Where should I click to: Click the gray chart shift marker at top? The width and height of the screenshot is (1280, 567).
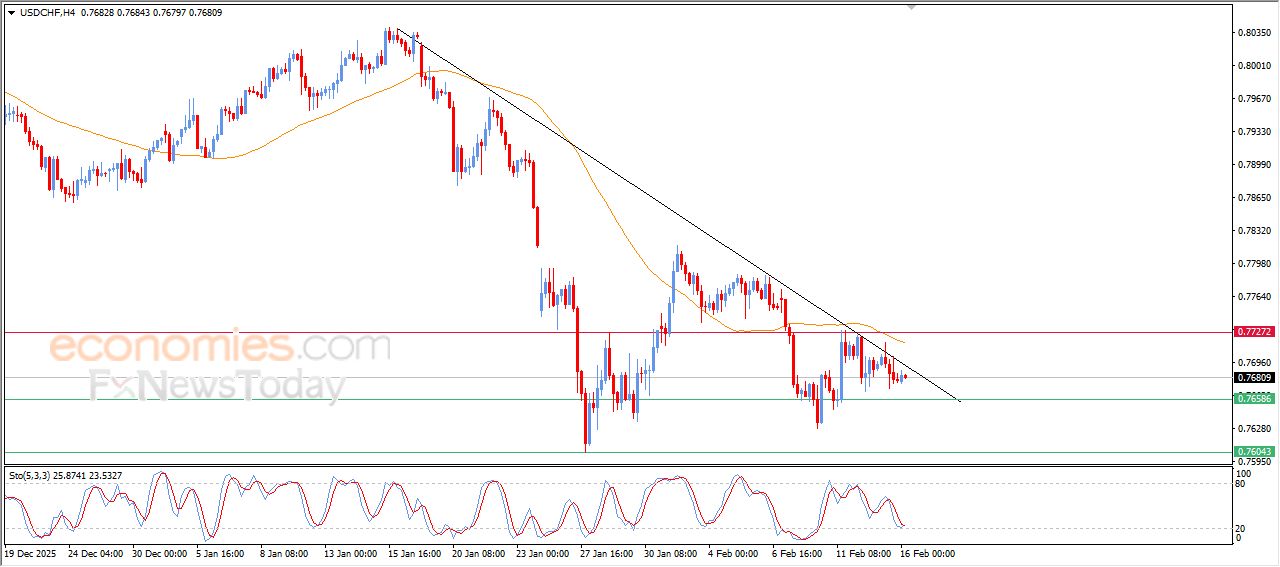pos(911,7)
